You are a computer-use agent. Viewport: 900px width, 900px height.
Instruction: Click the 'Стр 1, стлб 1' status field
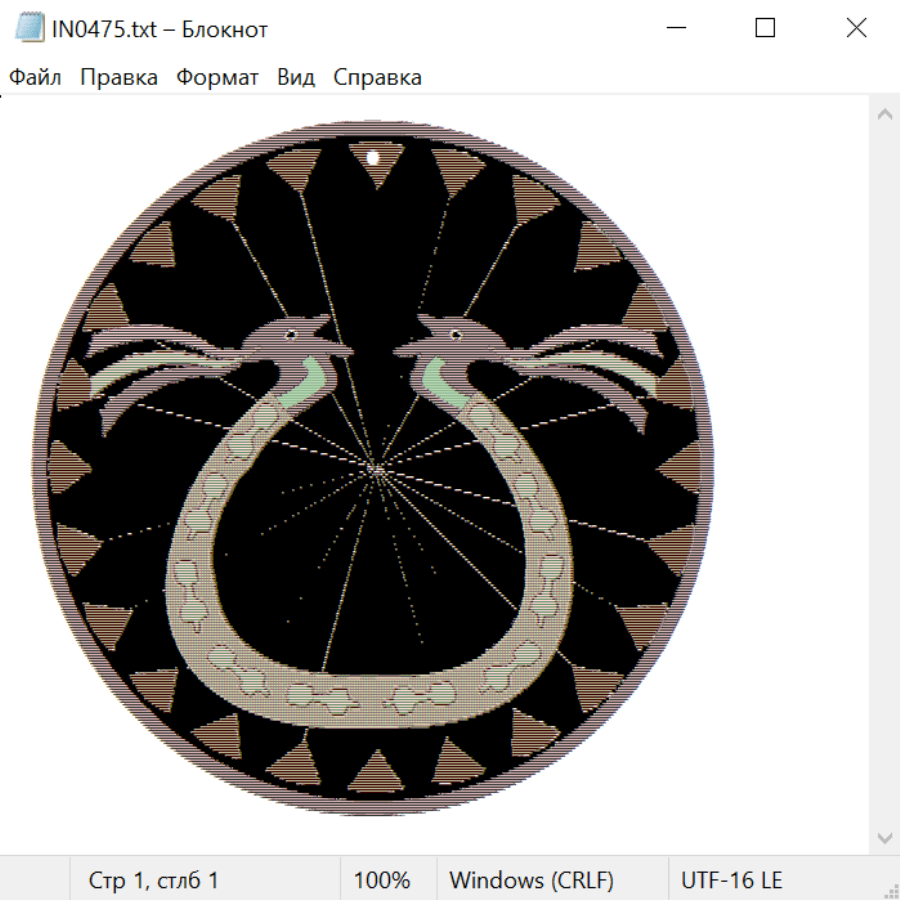tap(154, 881)
